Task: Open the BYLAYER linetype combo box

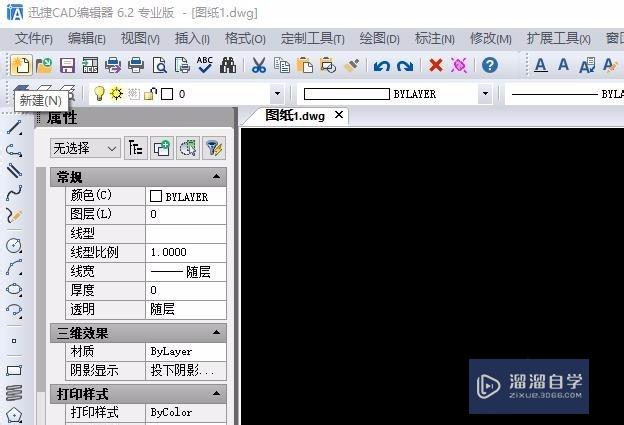Action: pyautogui.click(x=564, y=94)
